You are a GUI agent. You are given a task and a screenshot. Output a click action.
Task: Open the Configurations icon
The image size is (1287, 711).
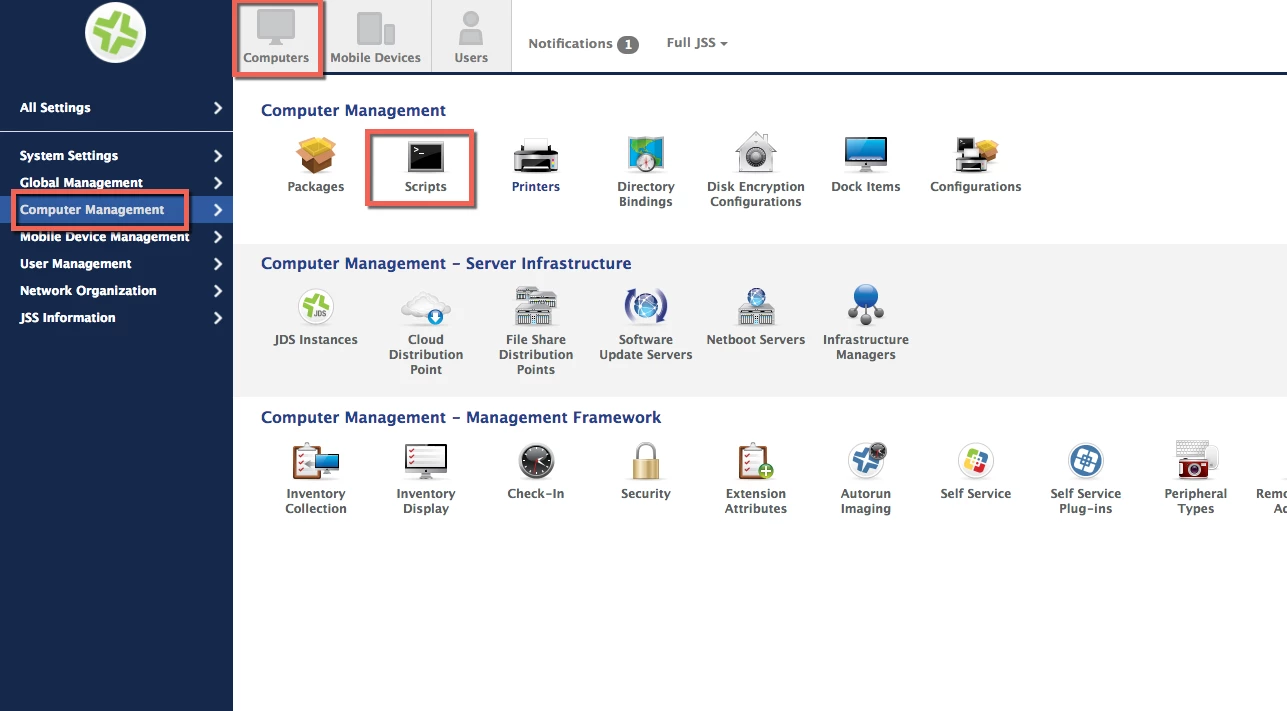click(976, 156)
